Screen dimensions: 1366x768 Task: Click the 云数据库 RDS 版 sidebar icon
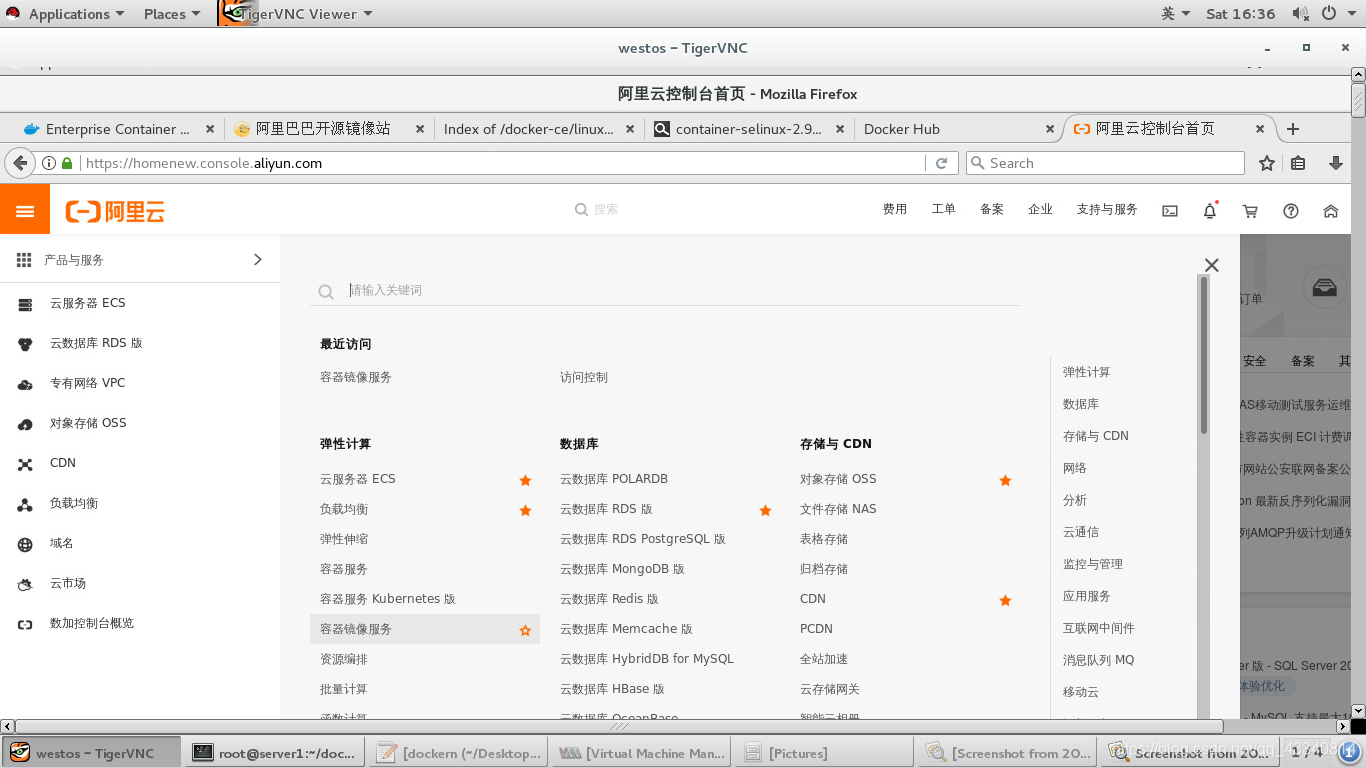(26, 344)
